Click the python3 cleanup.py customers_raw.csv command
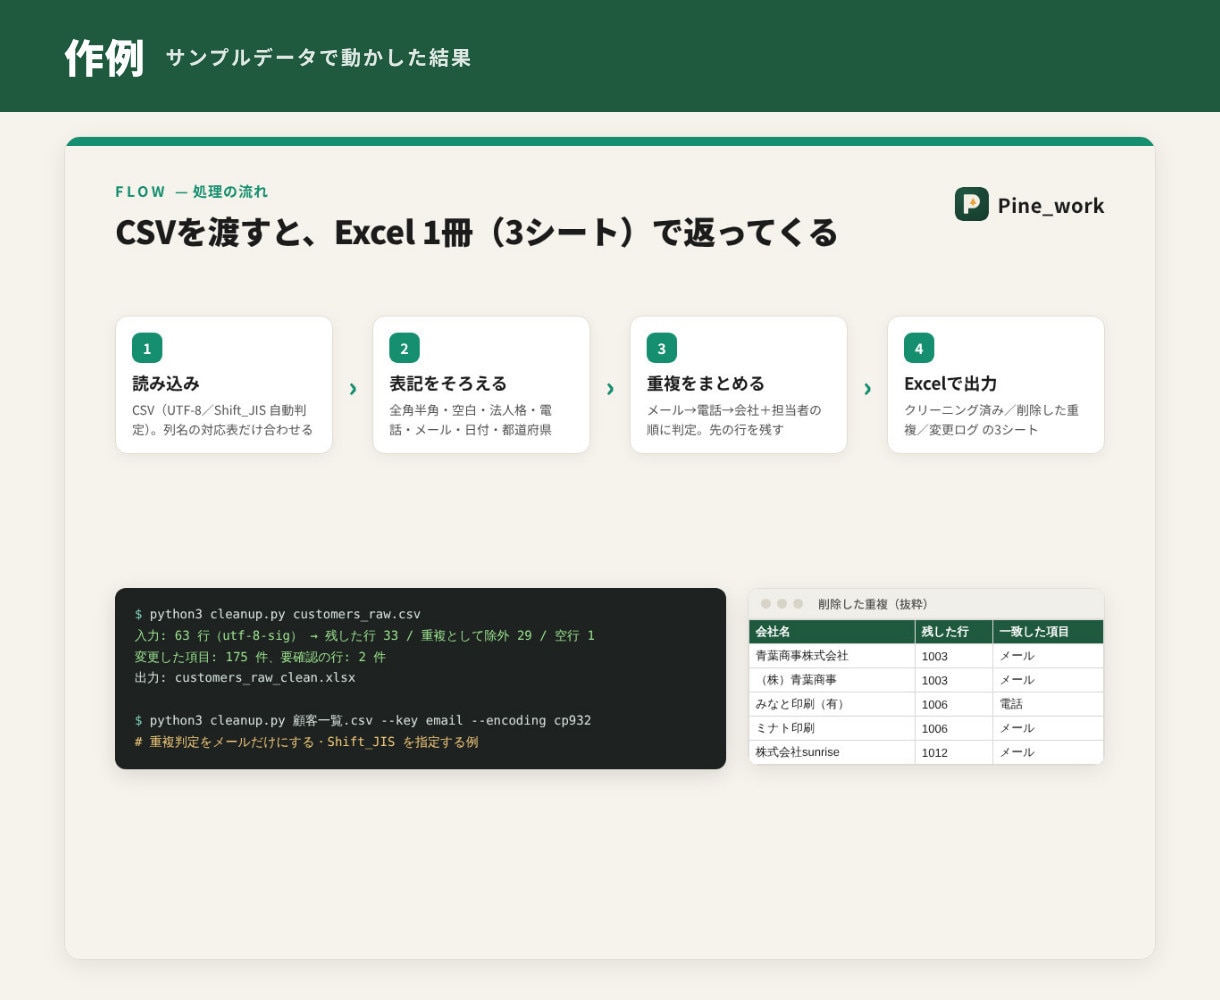Image resolution: width=1220 pixels, height=1000 pixels. click(278, 614)
